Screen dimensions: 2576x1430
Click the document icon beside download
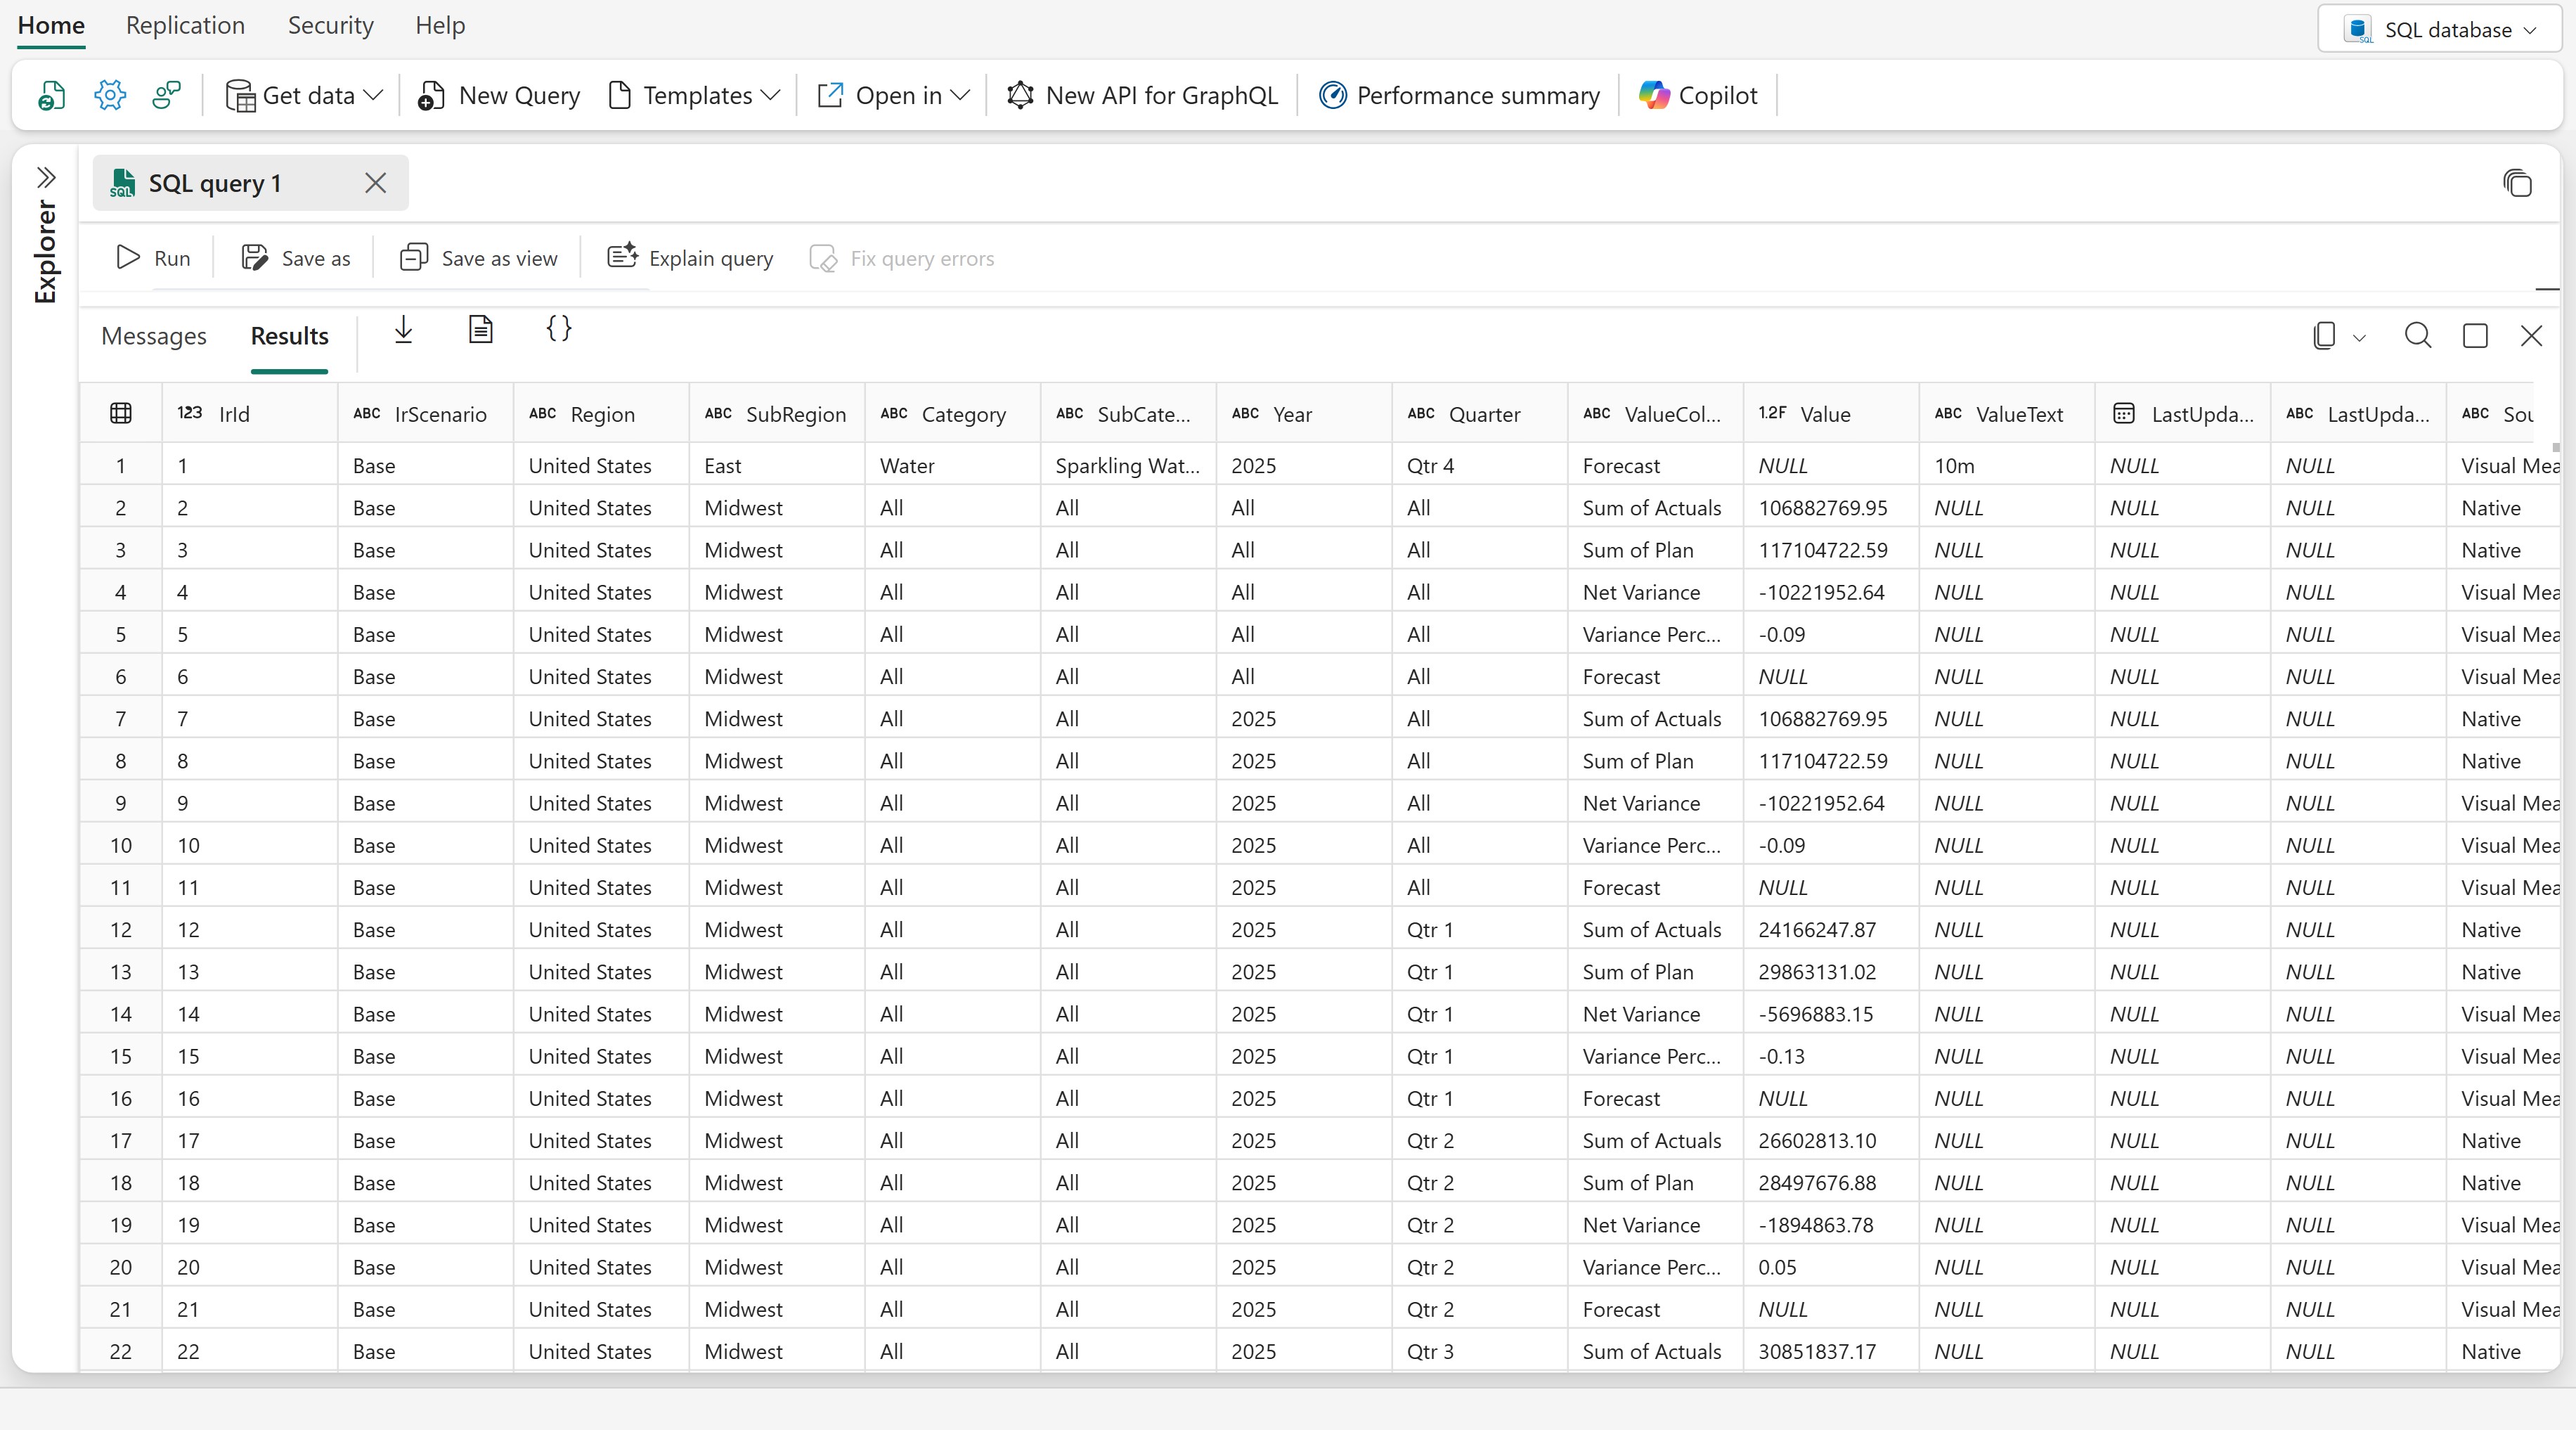[481, 329]
